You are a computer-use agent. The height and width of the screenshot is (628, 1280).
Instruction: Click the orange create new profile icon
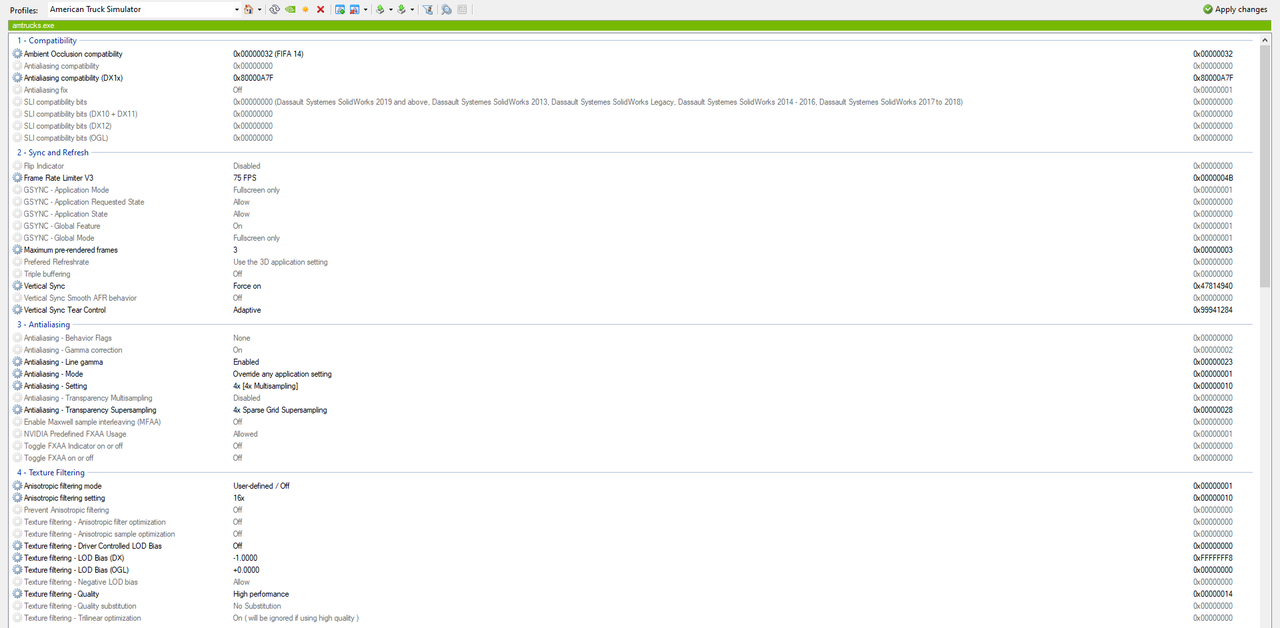point(305,9)
